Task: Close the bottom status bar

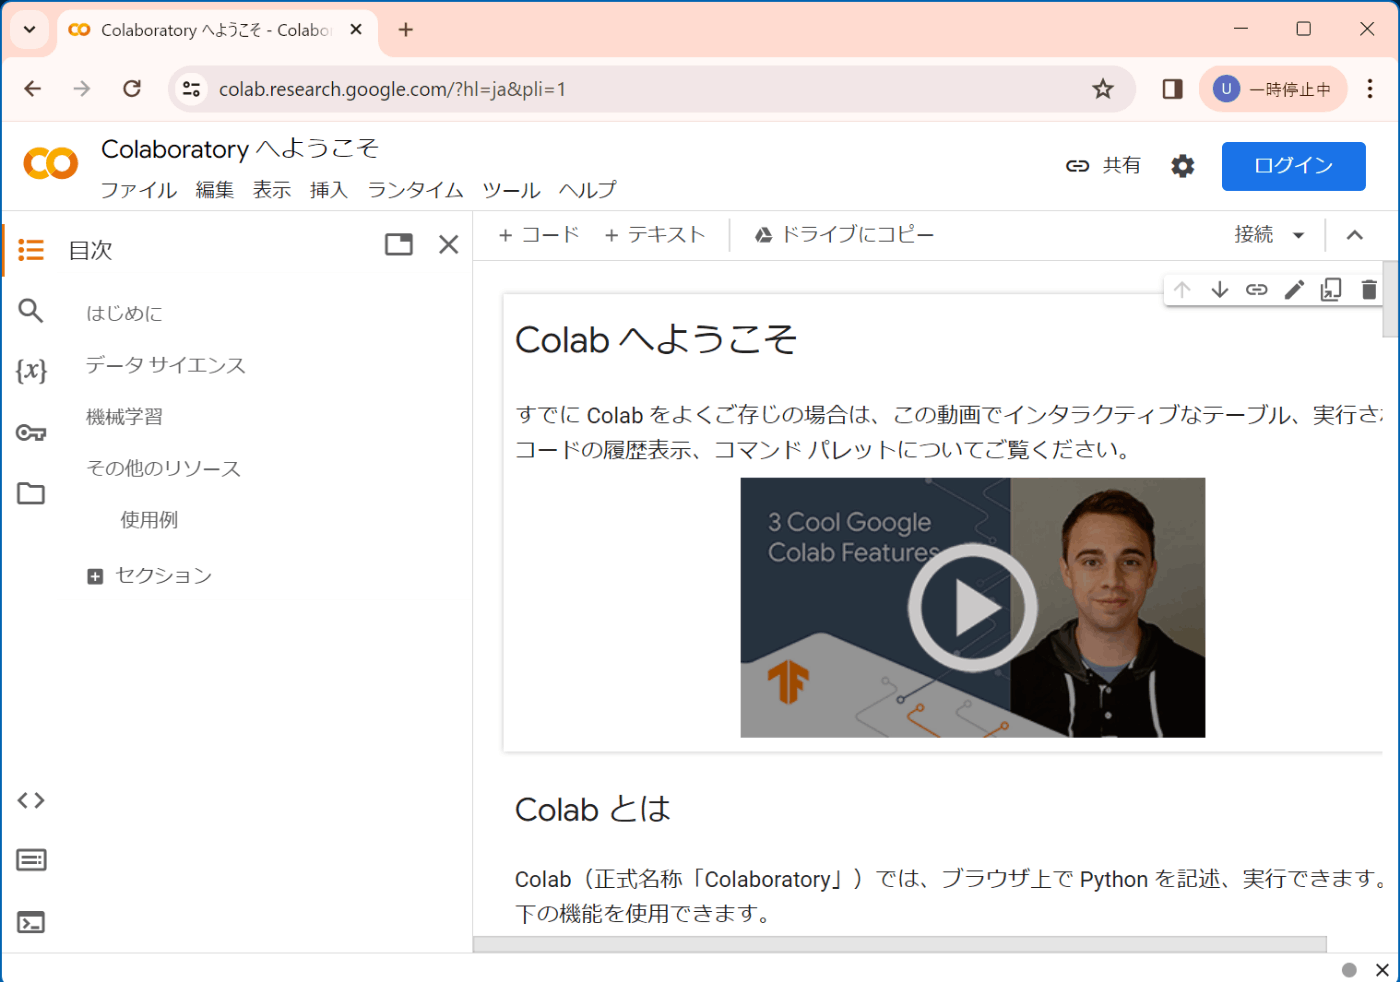Action: pos(1382,970)
